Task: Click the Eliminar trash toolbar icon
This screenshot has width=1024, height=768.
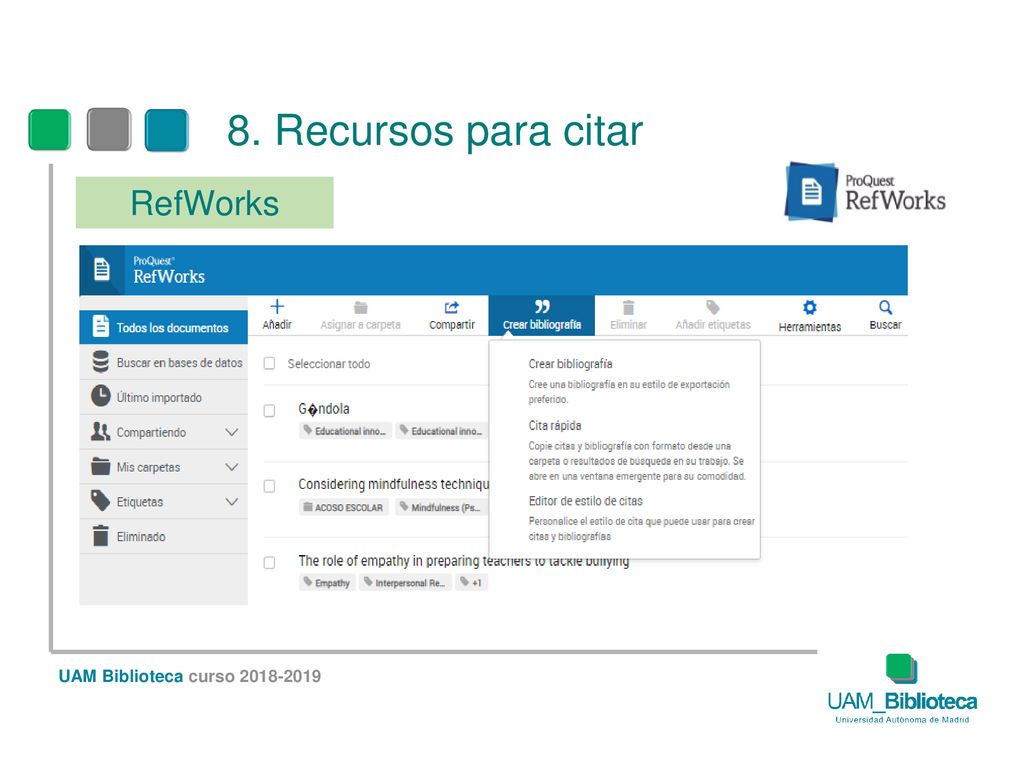Action: (x=628, y=307)
